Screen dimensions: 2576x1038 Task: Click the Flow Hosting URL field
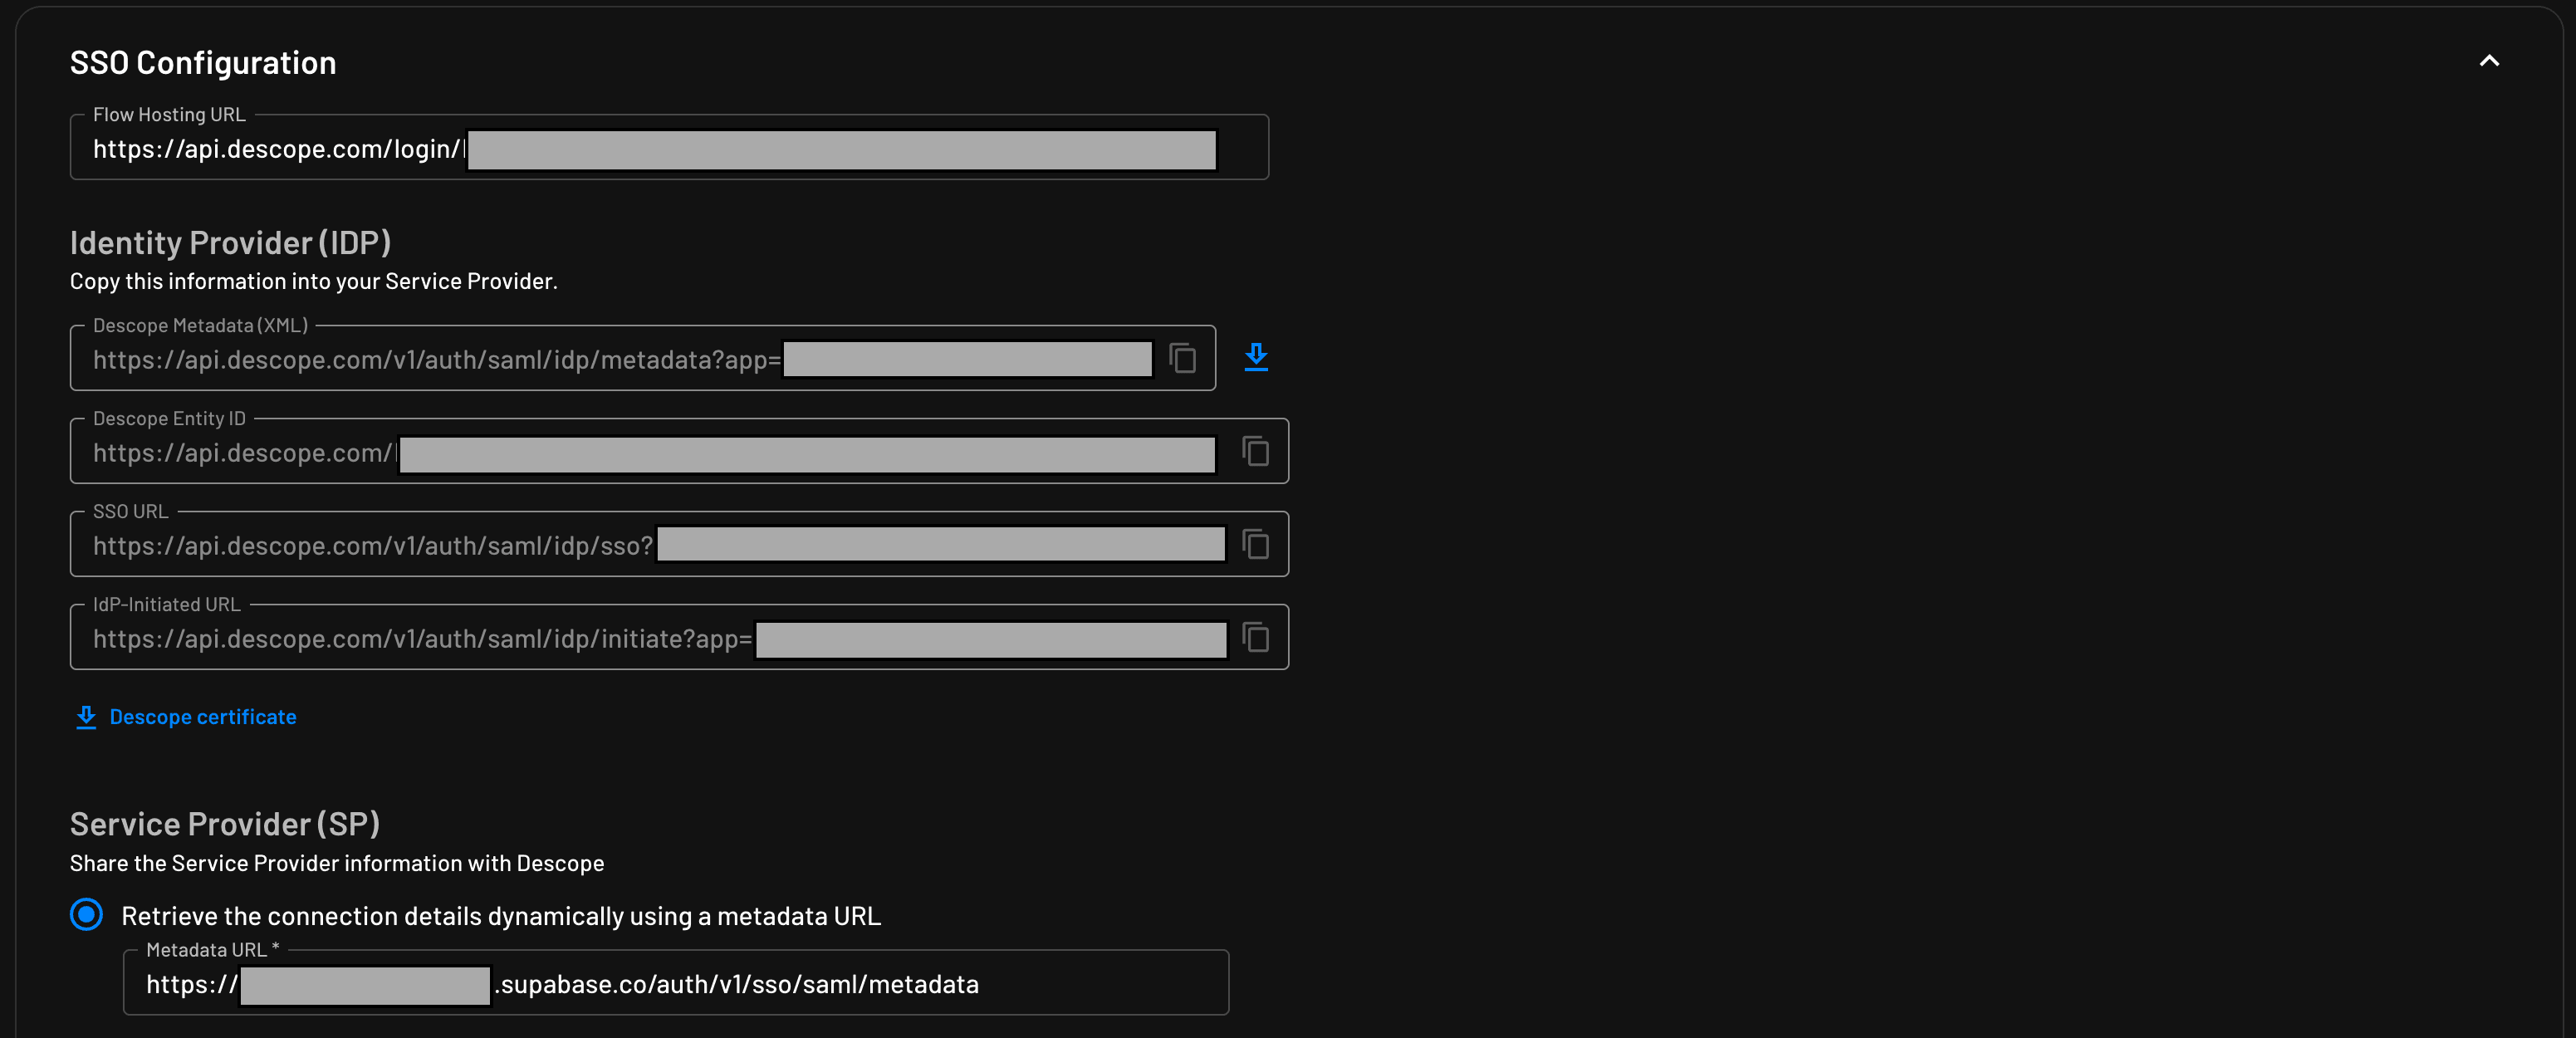point(669,147)
